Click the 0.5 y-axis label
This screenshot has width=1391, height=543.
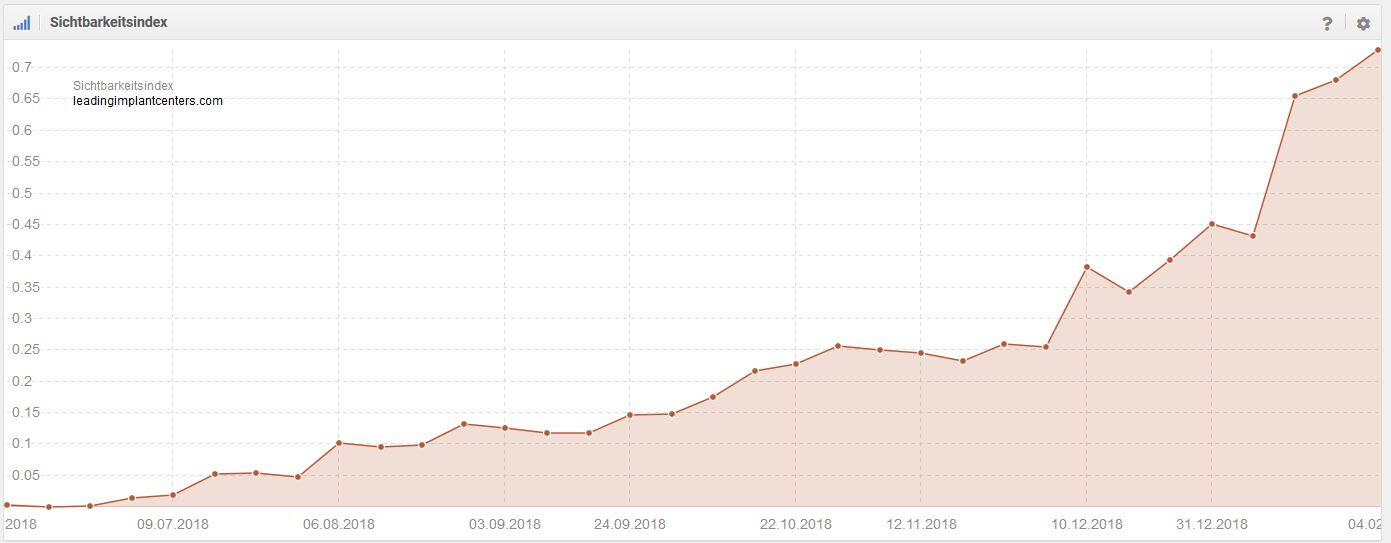(x=22, y=193)
